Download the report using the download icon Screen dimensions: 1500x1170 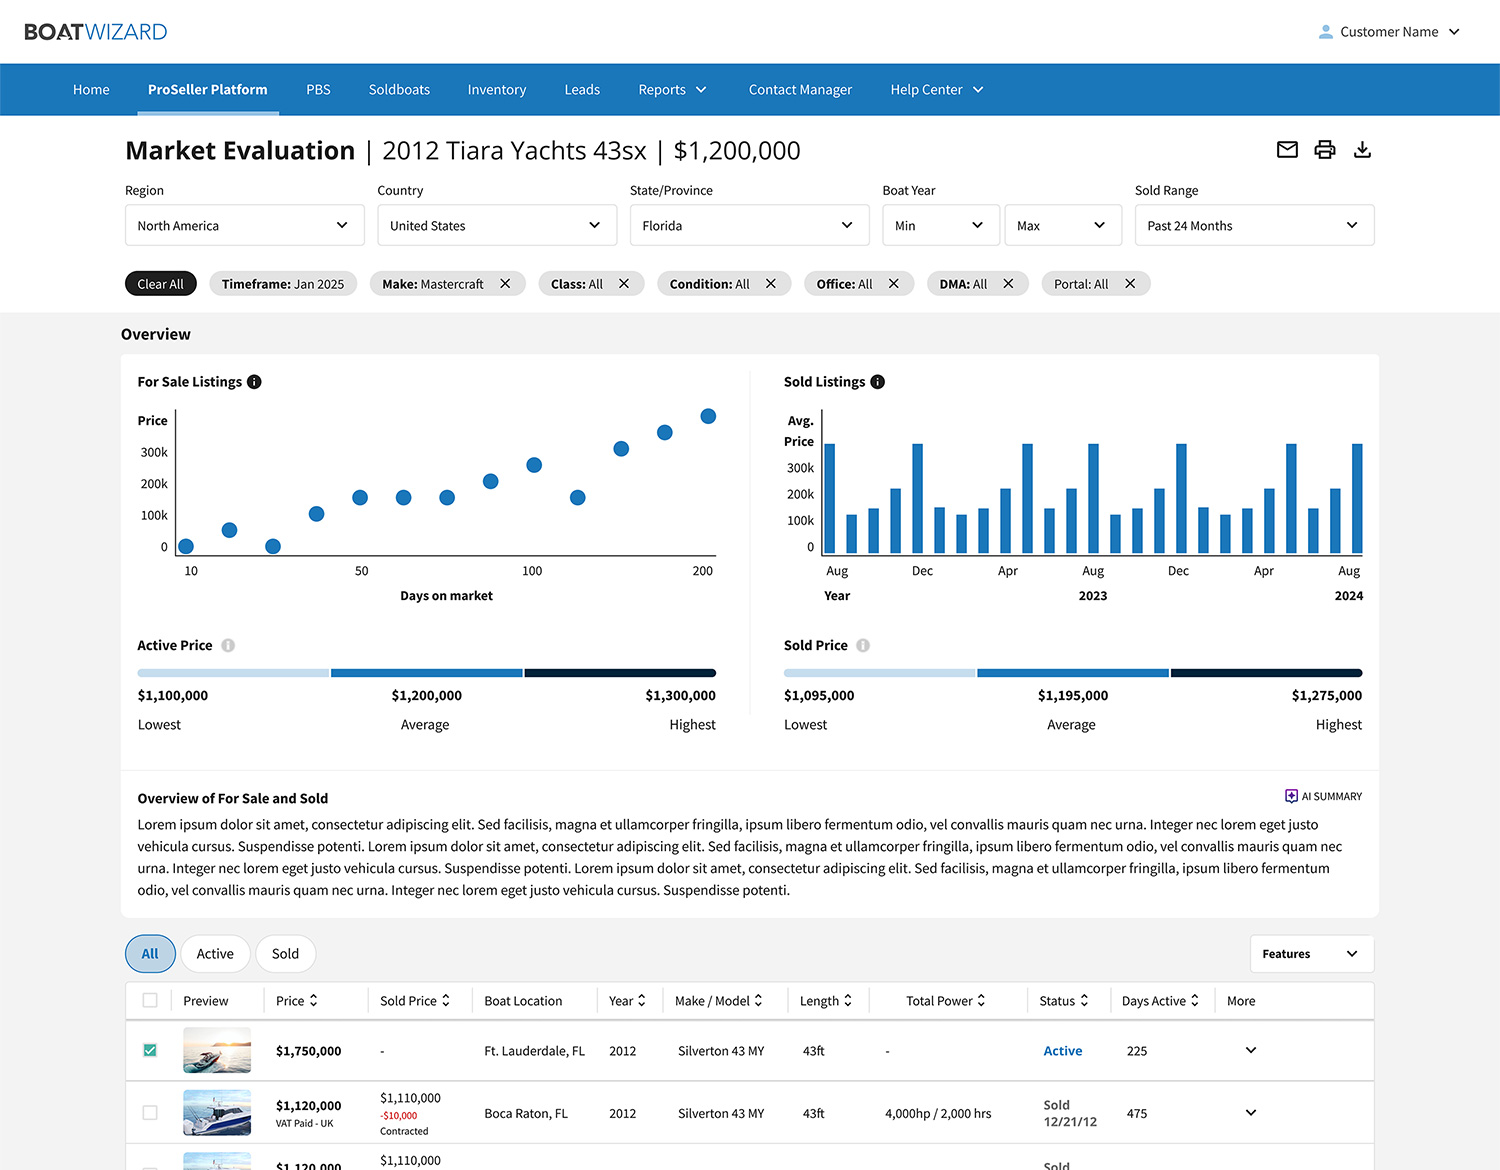tap(1362, 149)
